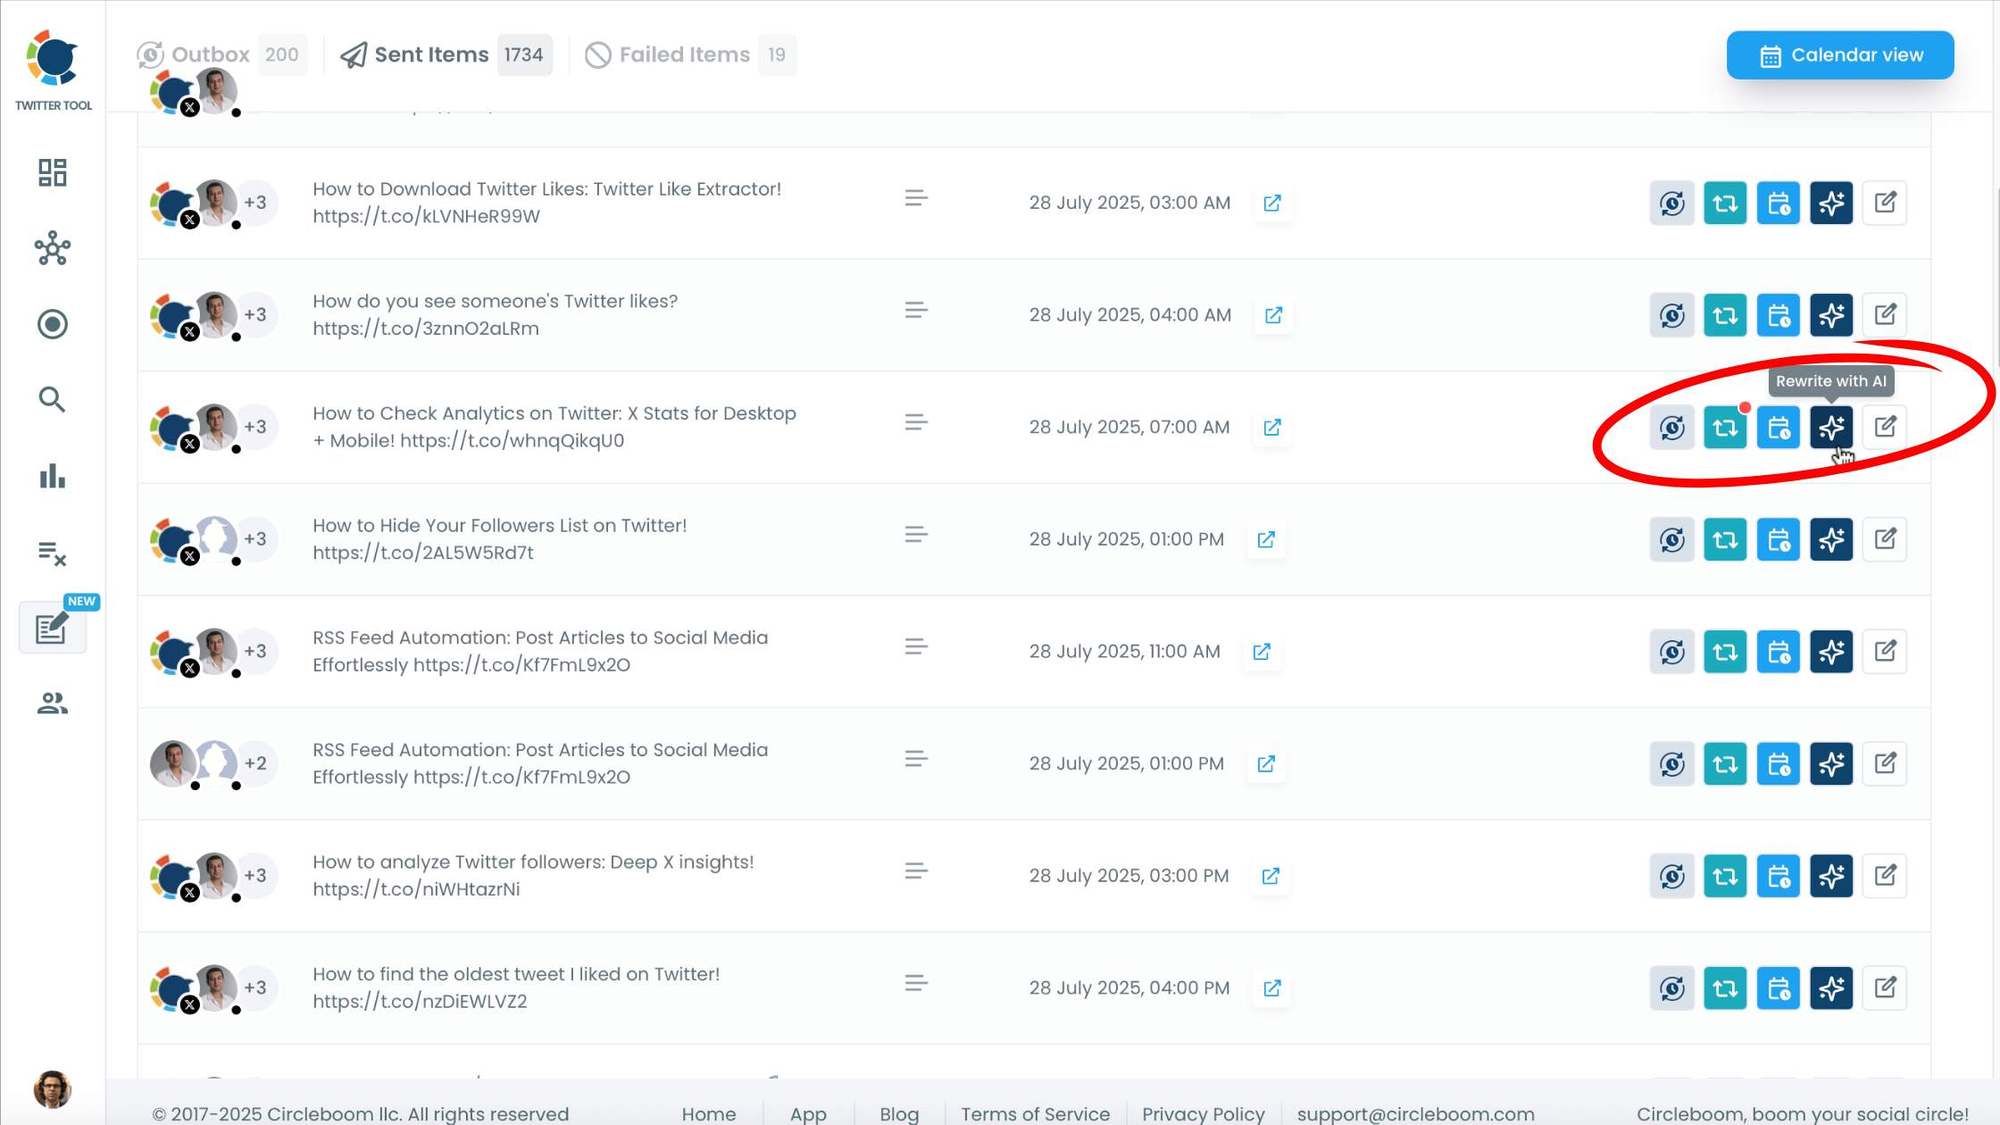
Task: Click Rewrite with AI for Check Analytics post
Action: click(1831, 427)
